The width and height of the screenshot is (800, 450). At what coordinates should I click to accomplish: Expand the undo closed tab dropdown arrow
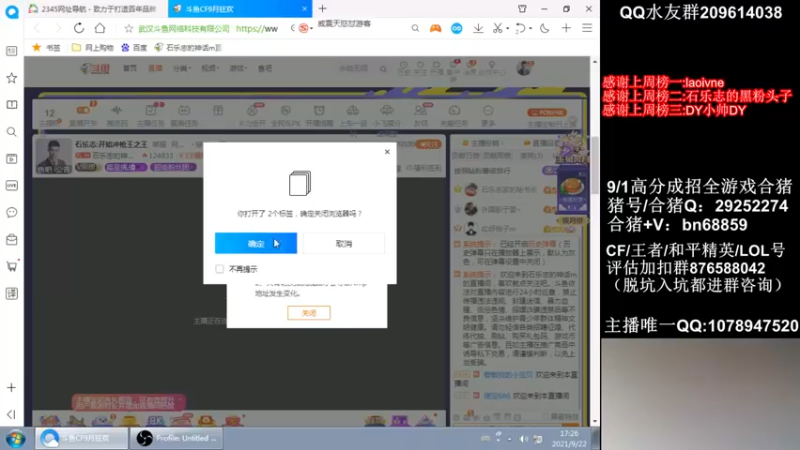pyautogui.click(x=531, y=29)
